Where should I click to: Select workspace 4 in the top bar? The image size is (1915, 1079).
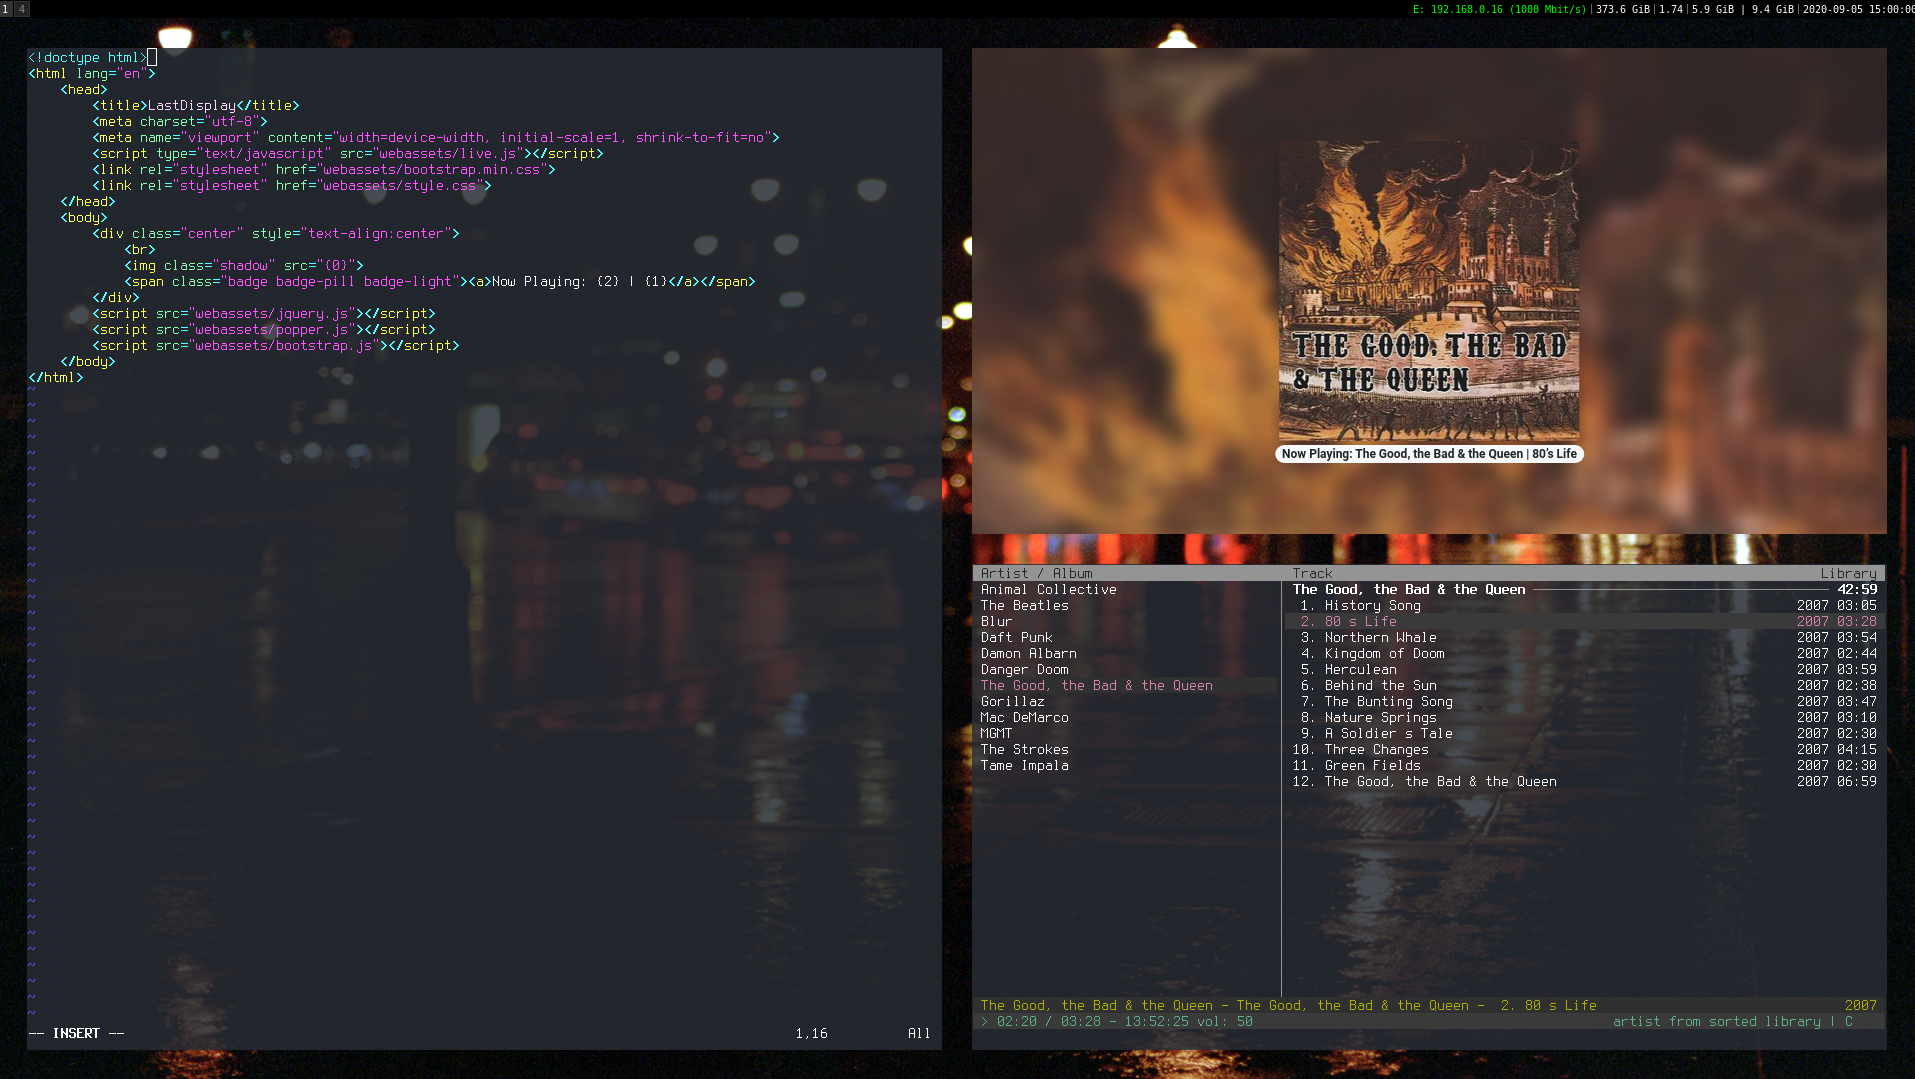[21, 8]
